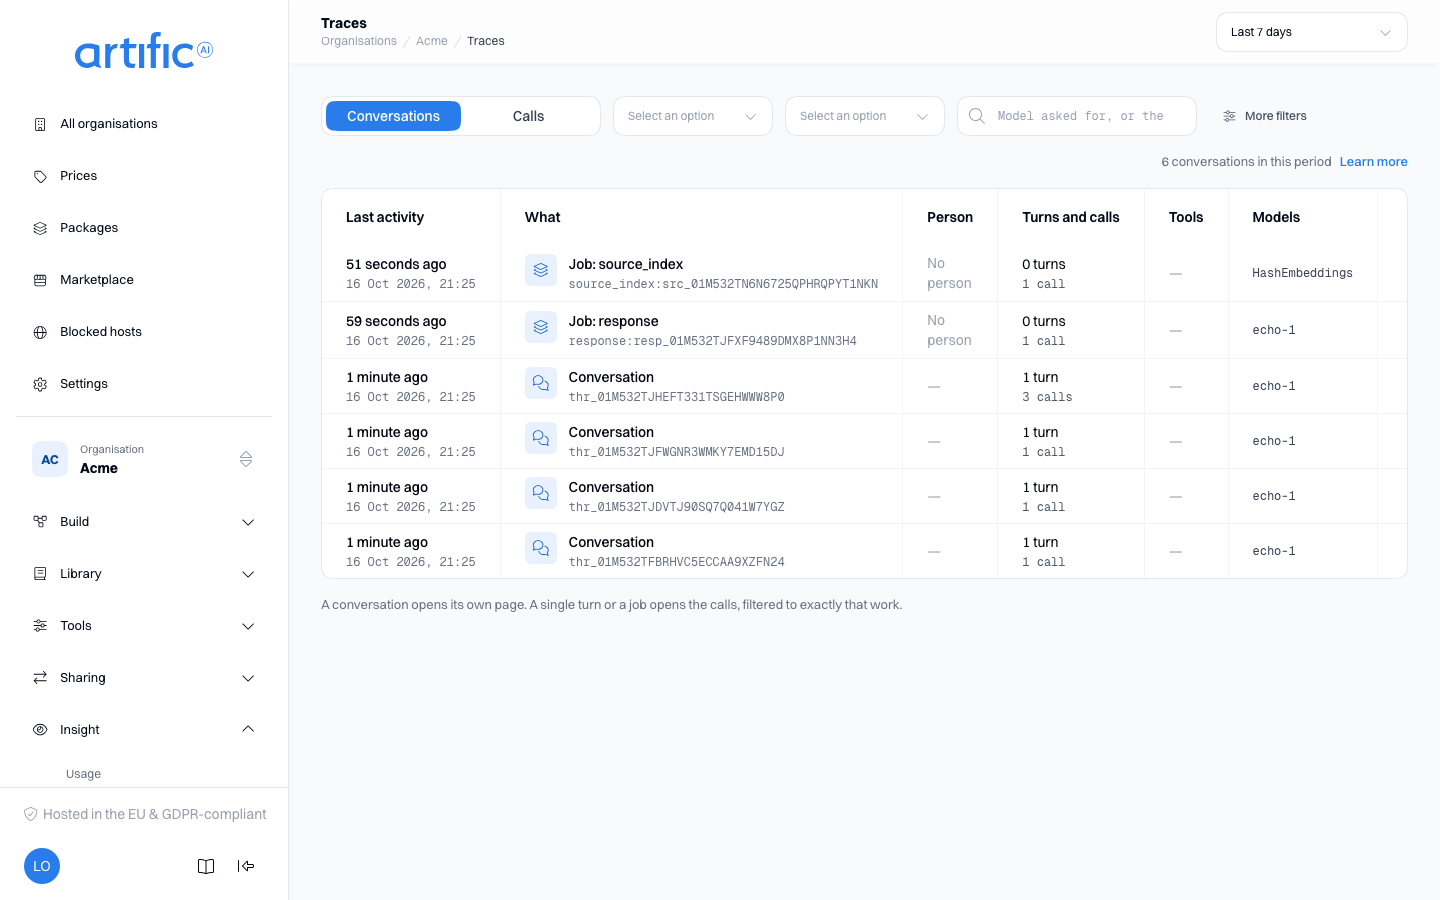Open the Usage submenu item
This screenshot has height=900, width=1440.
tap(84, 774)
